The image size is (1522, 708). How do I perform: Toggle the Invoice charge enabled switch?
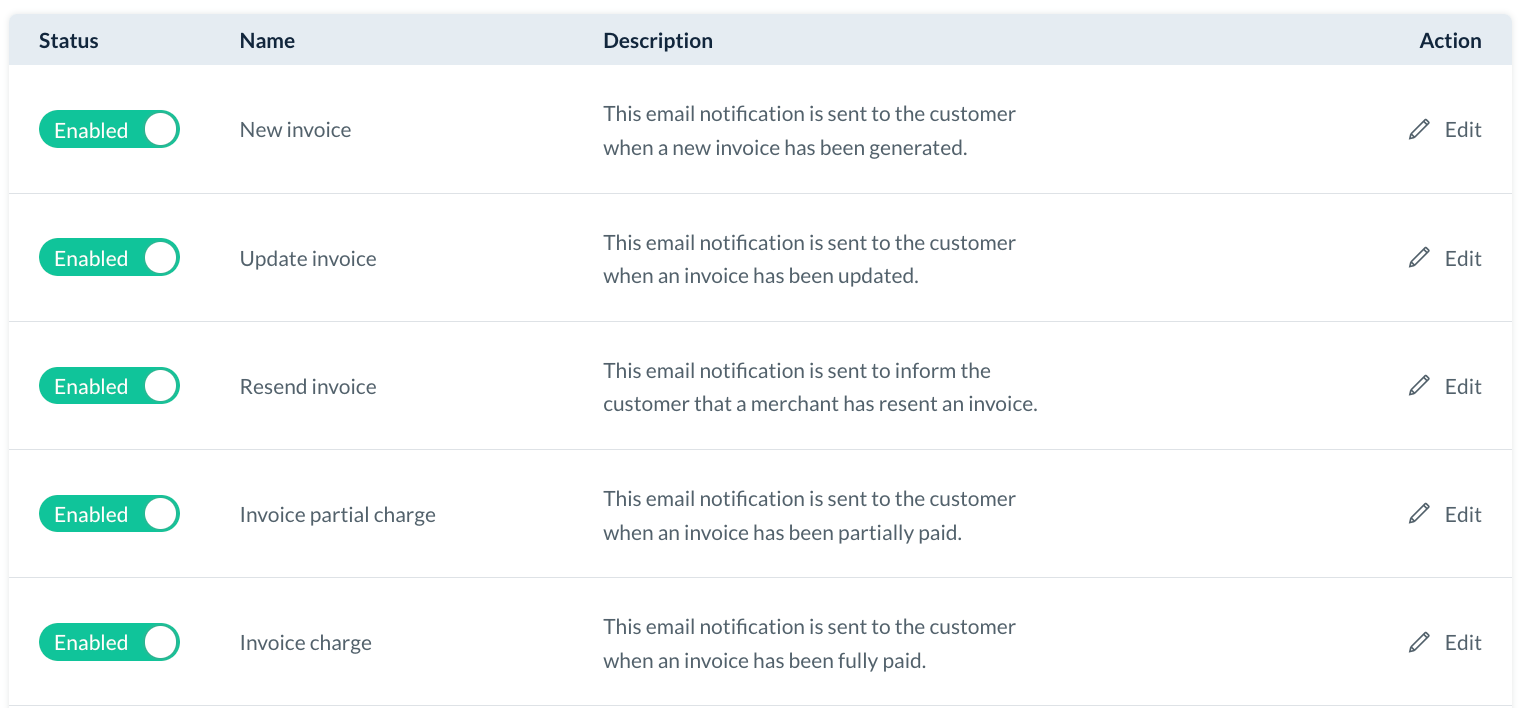[x=109, y=642]
